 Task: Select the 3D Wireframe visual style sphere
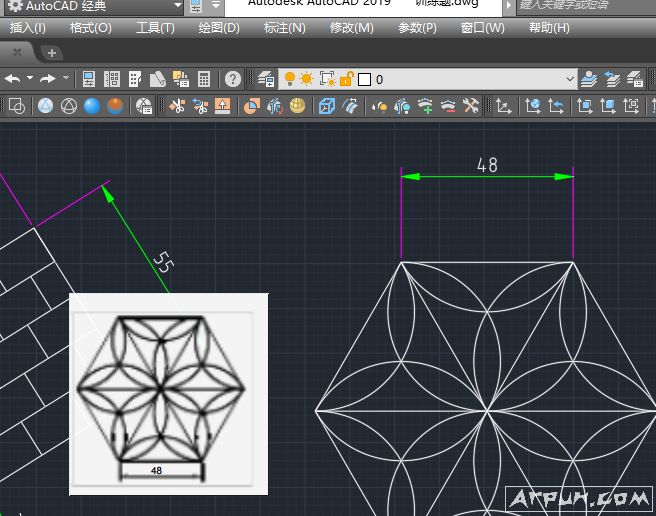[45, 106]
